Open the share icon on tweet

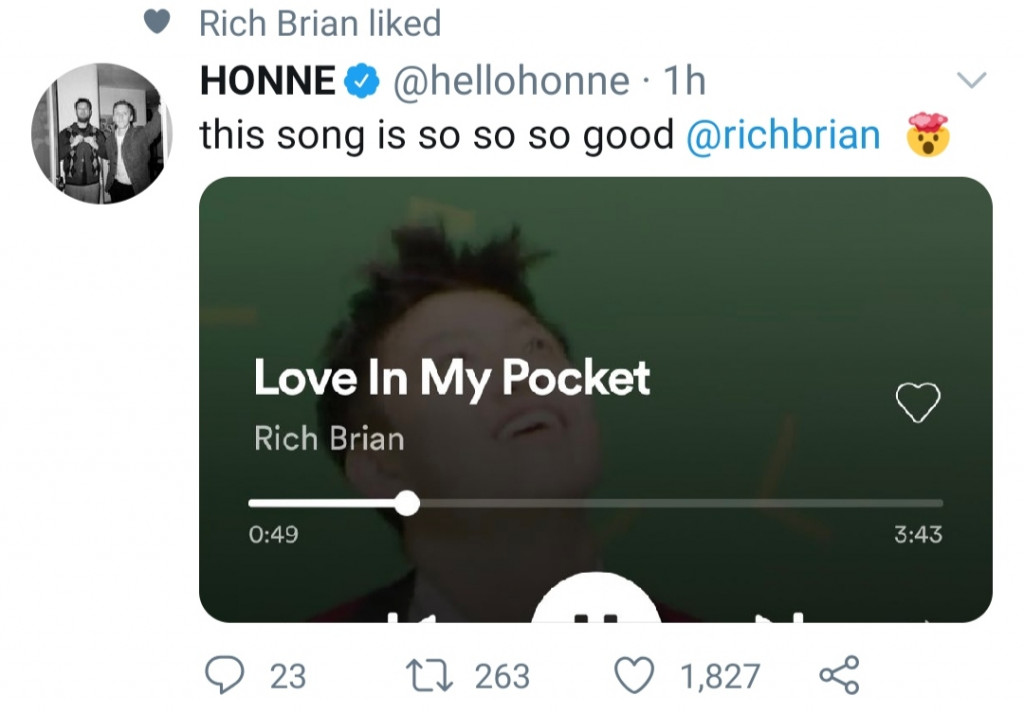point(838,676)
